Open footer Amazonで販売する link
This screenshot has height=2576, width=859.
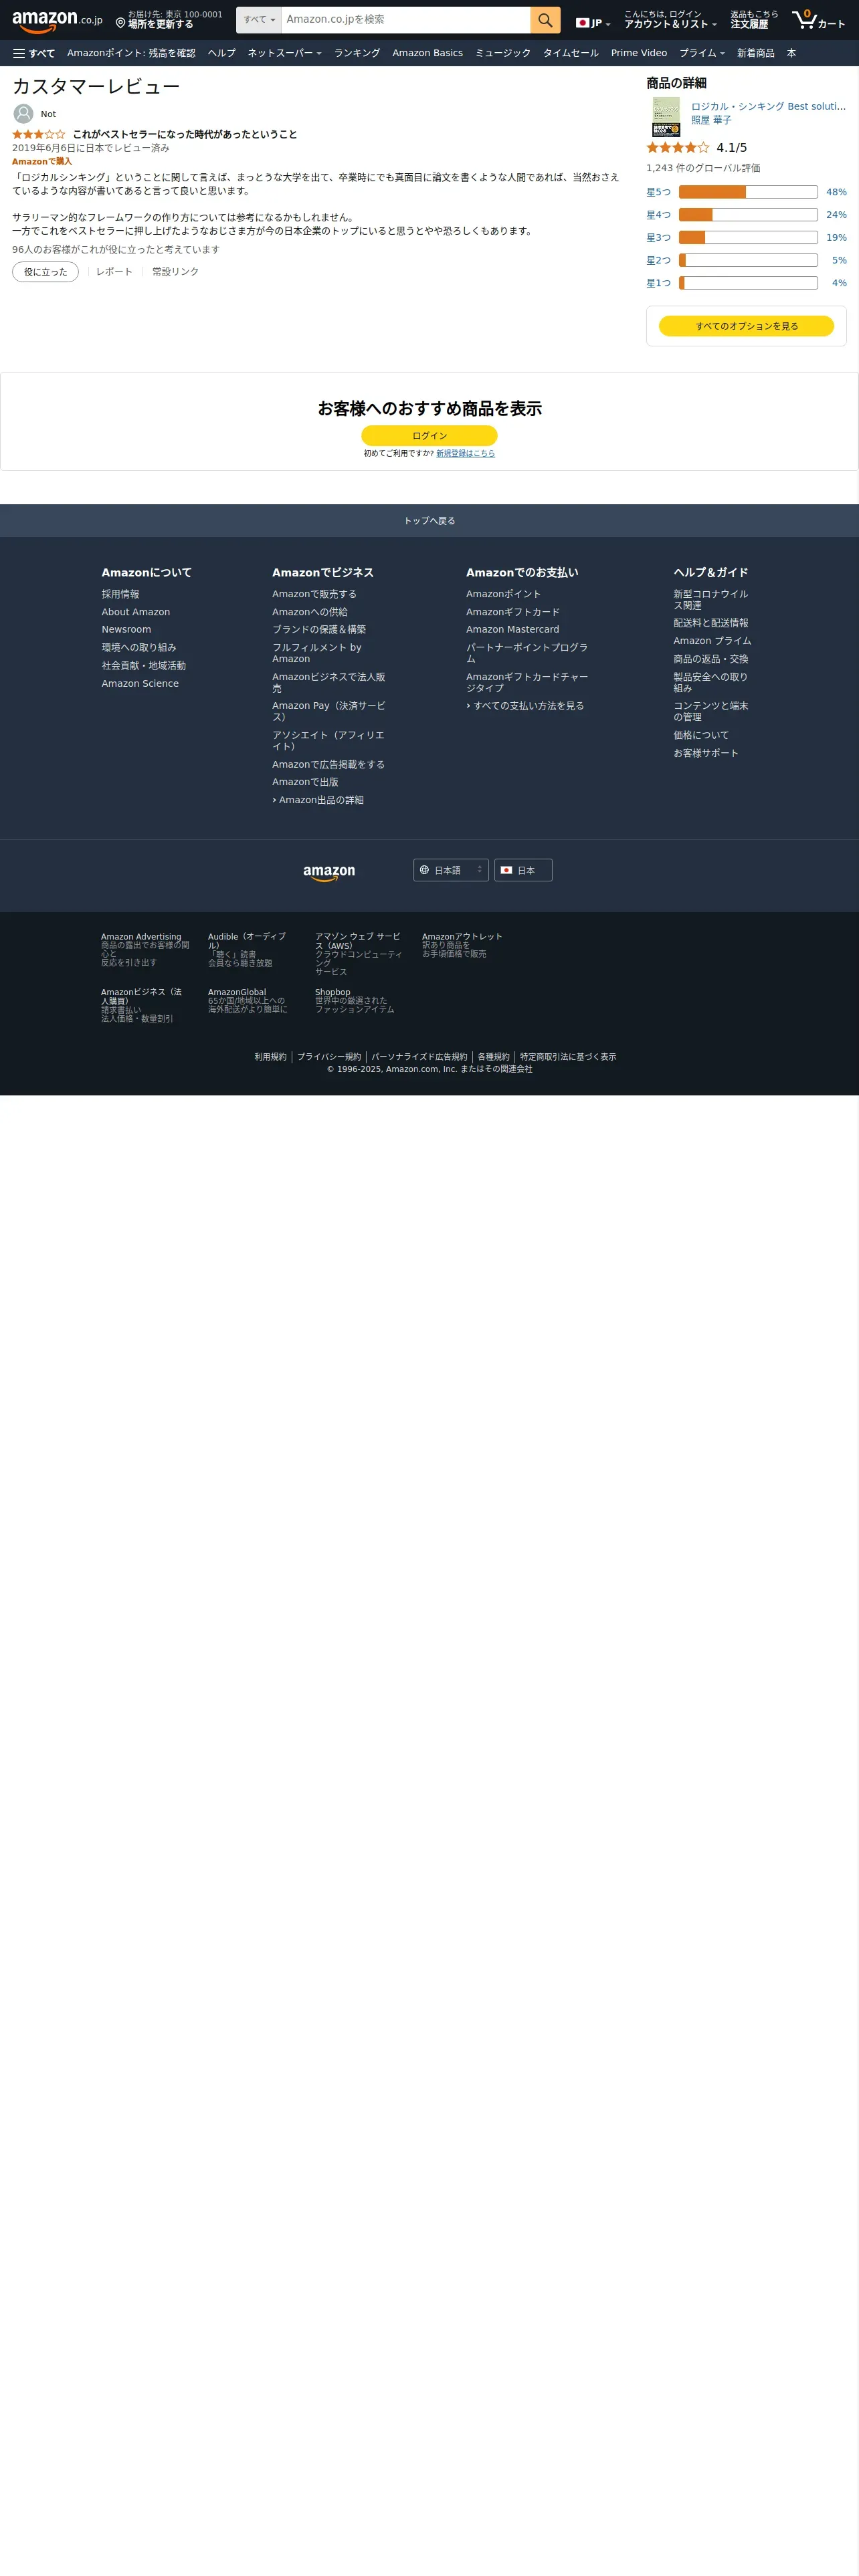point(314,594)
